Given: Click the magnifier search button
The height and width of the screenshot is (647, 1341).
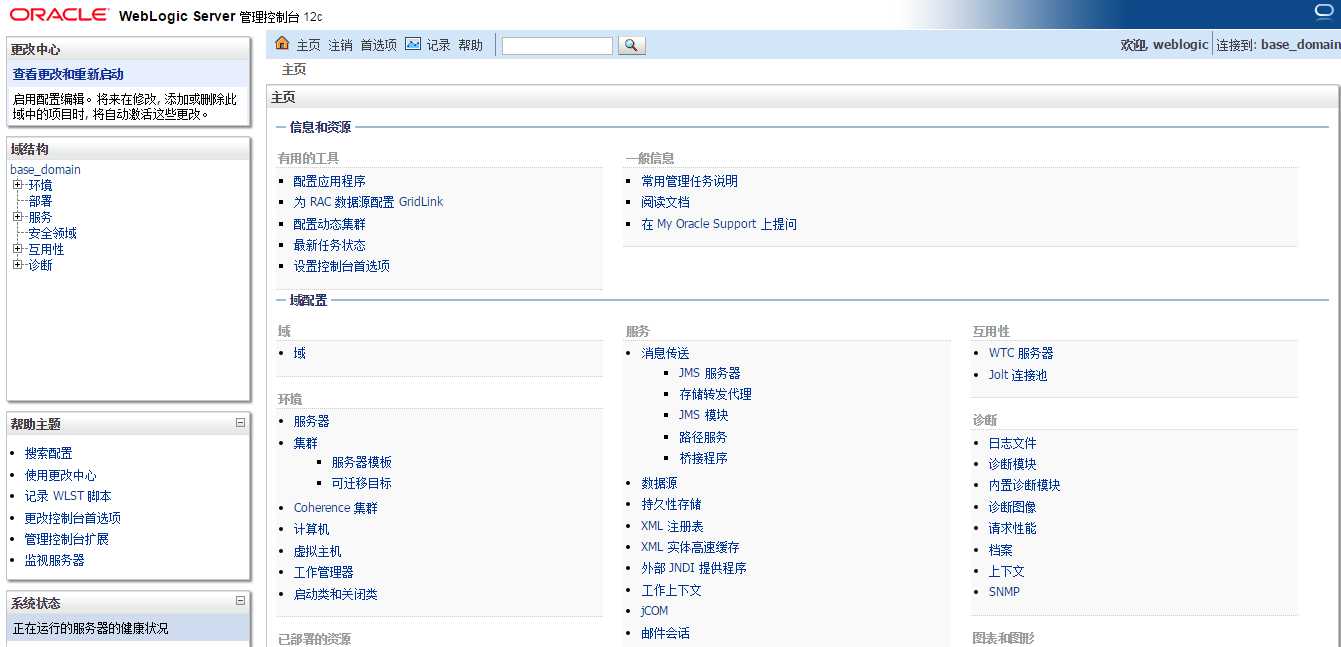Looking at the screenshot, I should pyautogui.click(x=632, y=45).
